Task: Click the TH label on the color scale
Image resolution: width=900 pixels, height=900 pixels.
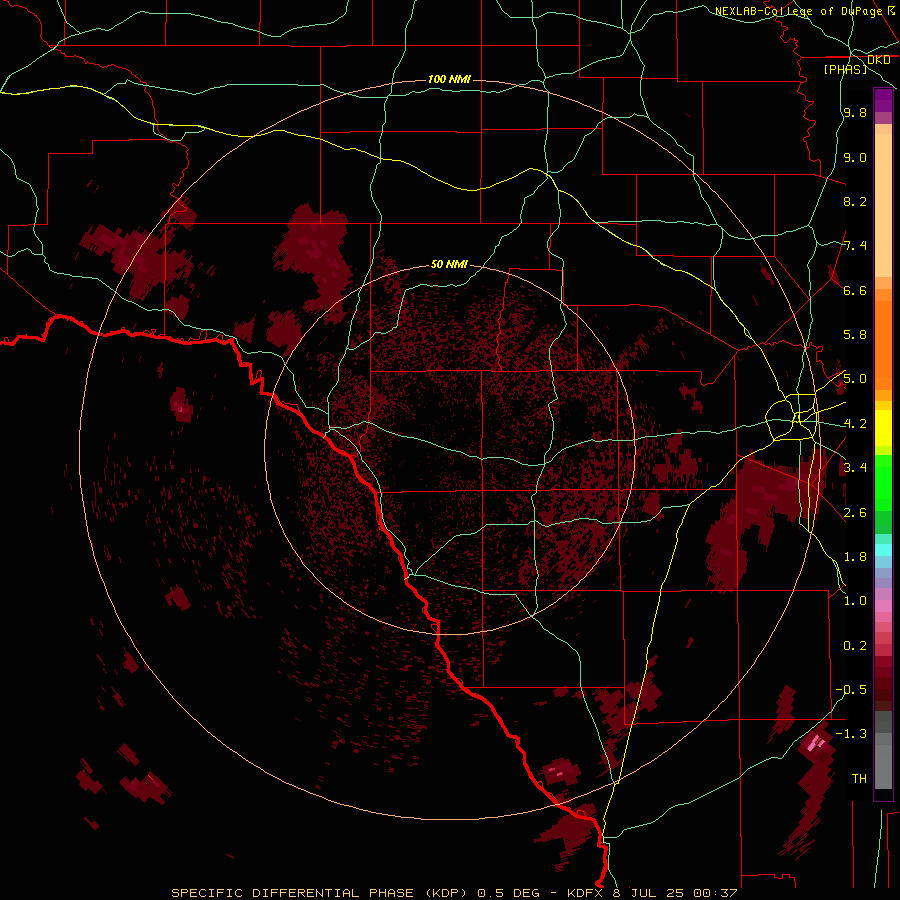Action: pos(859,779)
